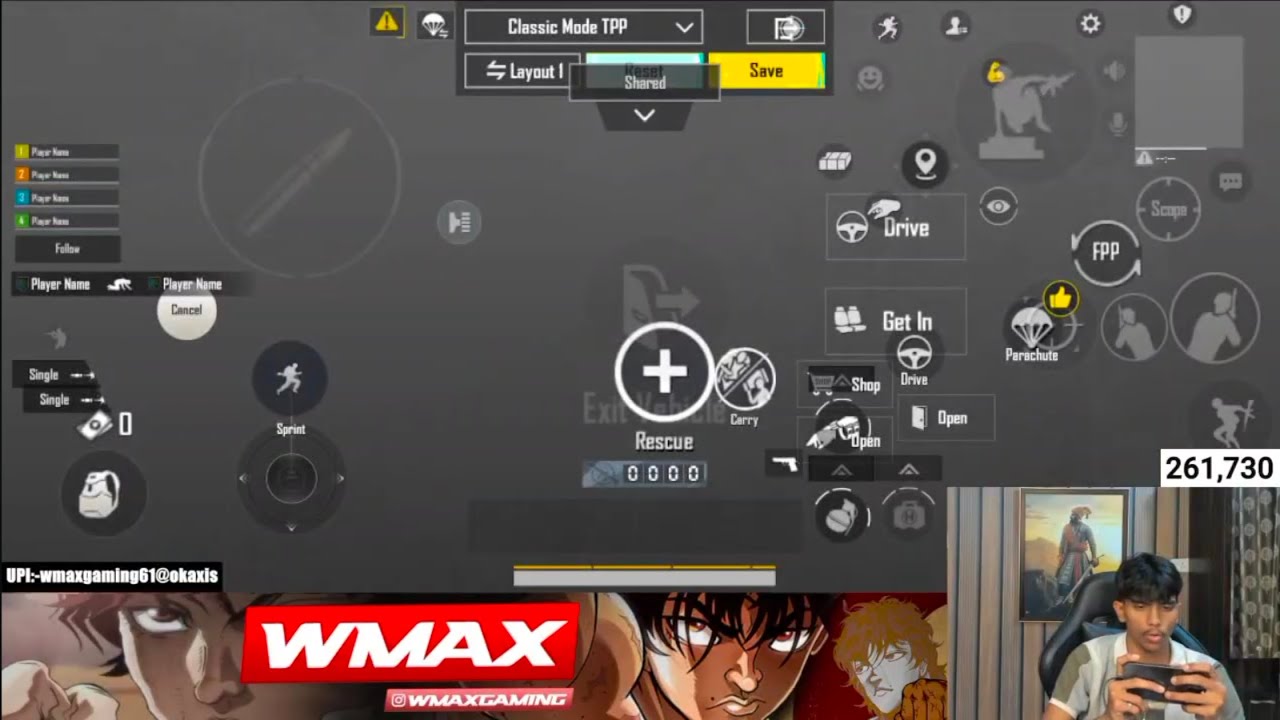1280x720 pixels.
Task: Click the yellow-topped health bar
Action: (644, 575)
